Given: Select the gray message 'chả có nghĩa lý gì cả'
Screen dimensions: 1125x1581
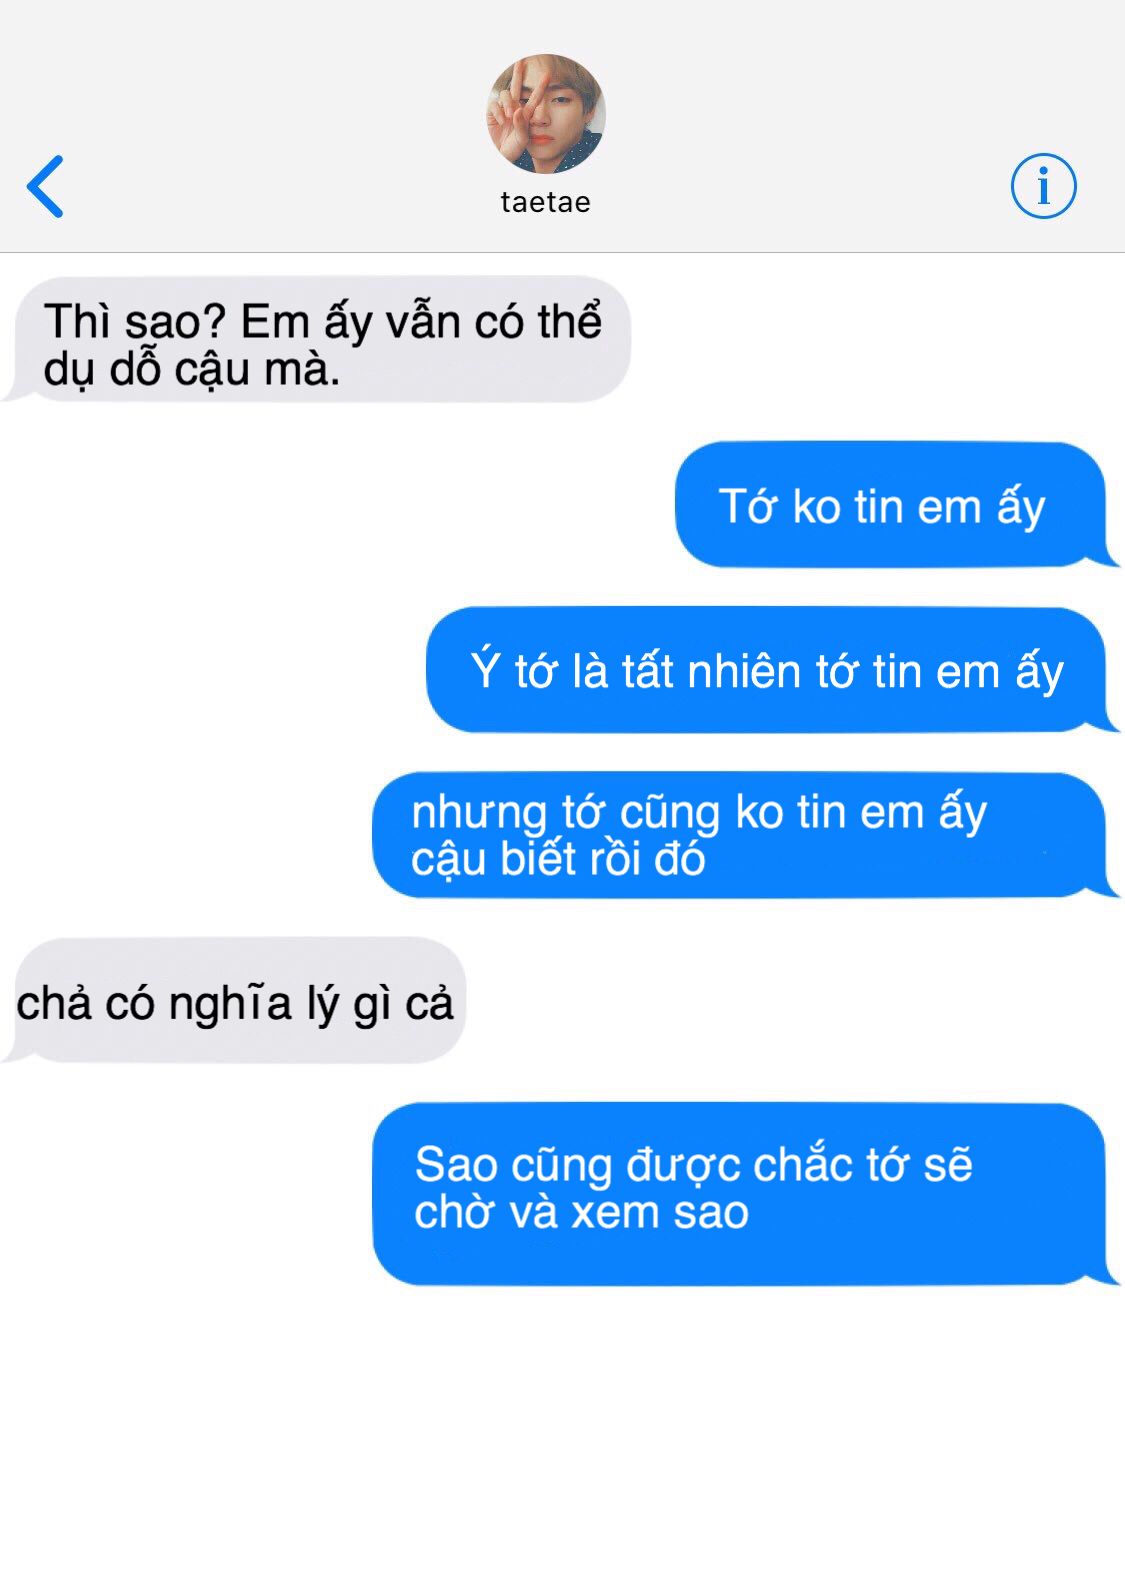Looking at the screenshot, I should pyautogui.click(x=235, y=1001).
